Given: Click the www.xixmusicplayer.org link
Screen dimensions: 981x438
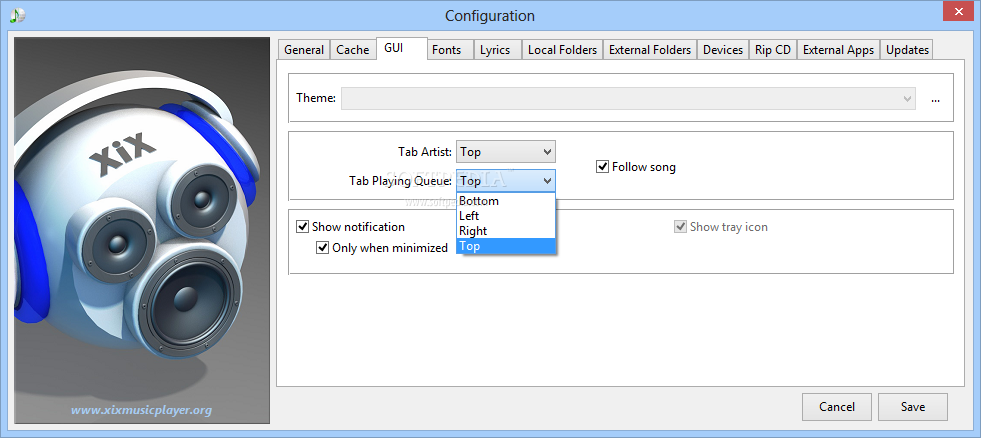Looking at the screenshot, I should [x=141, y=410].
